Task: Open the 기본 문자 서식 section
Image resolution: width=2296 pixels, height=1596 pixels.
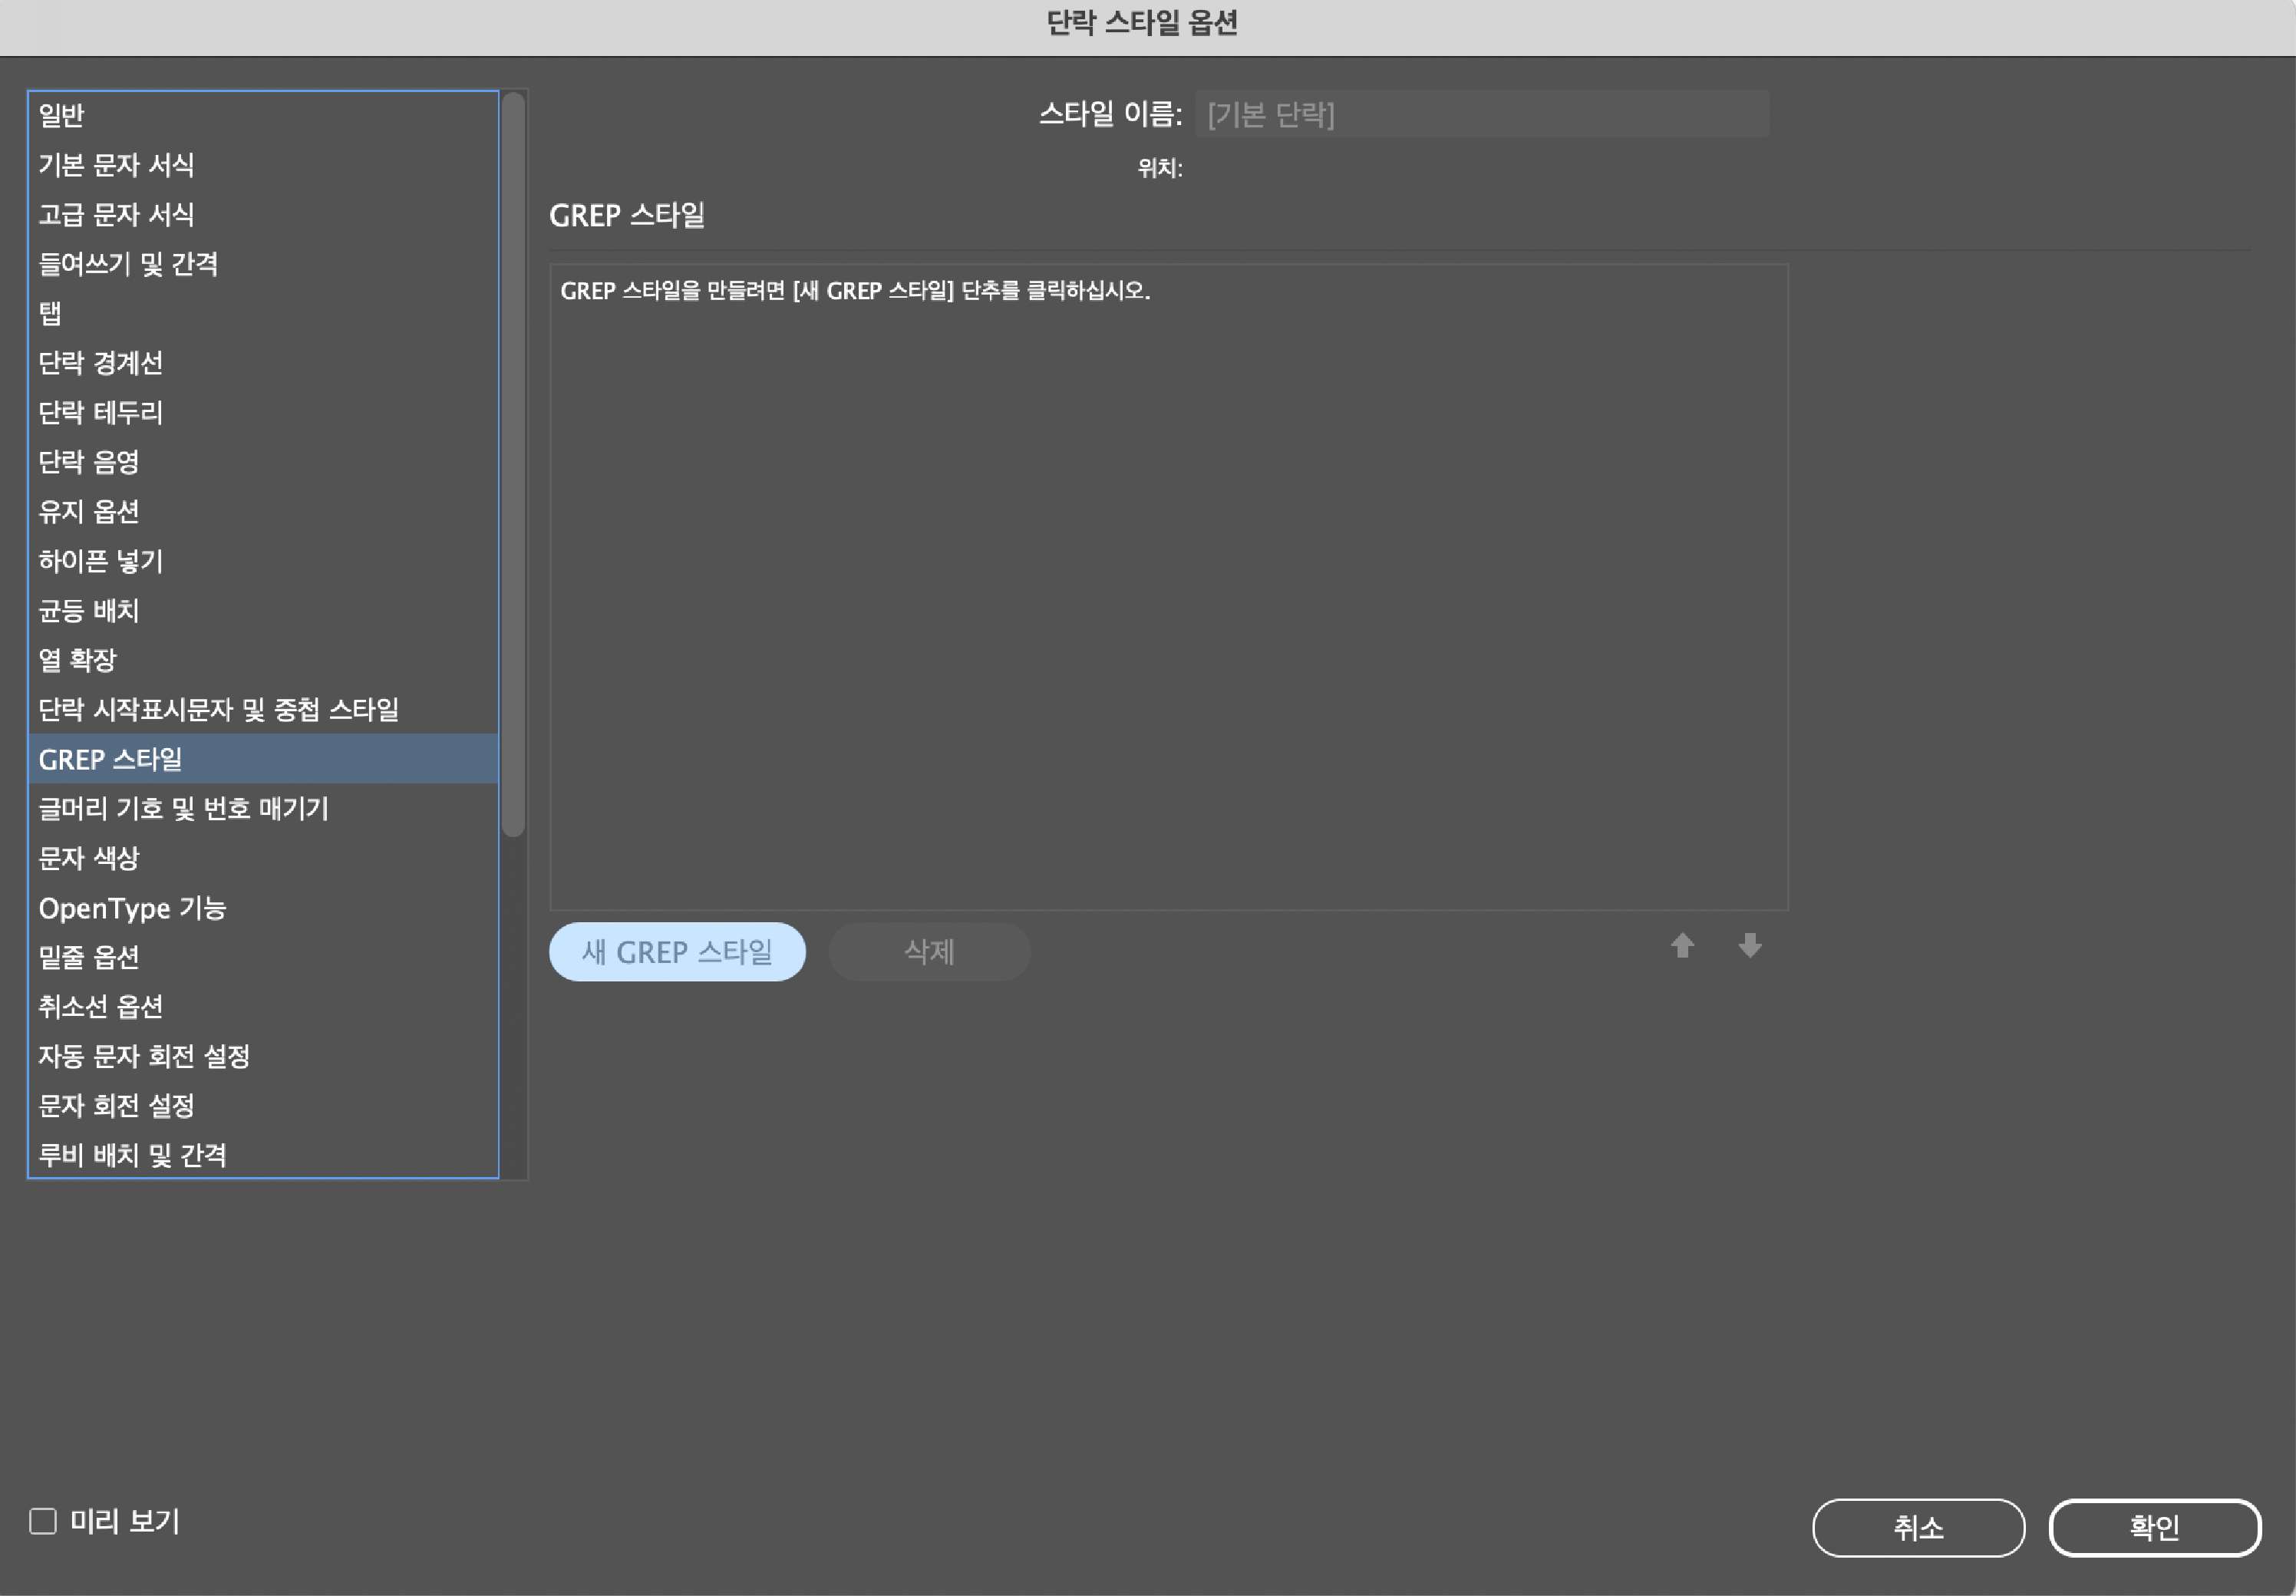Action: pos(116,165)
